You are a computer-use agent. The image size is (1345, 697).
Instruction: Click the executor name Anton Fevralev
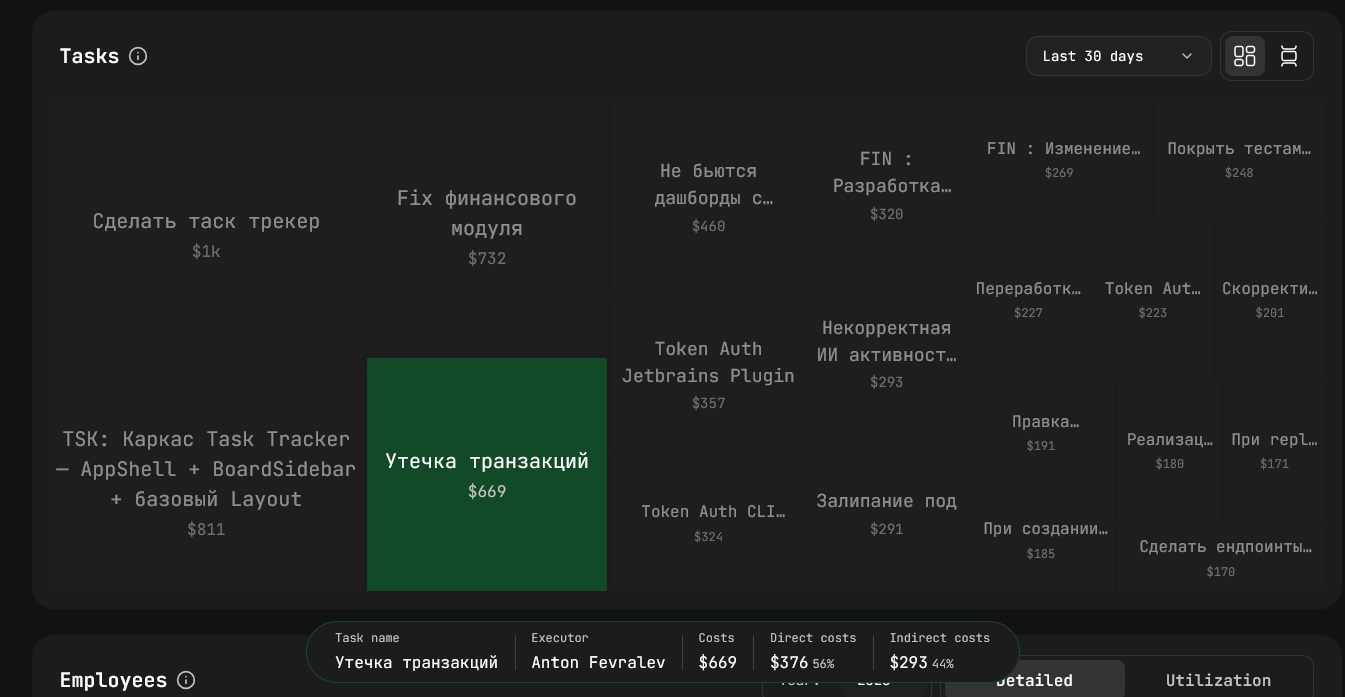598,662
